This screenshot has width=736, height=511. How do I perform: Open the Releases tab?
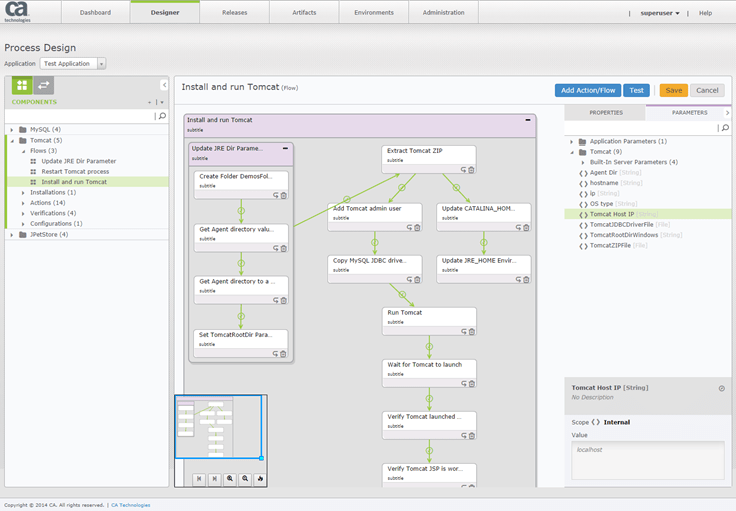pyautogui.click(x=235, y=13)
